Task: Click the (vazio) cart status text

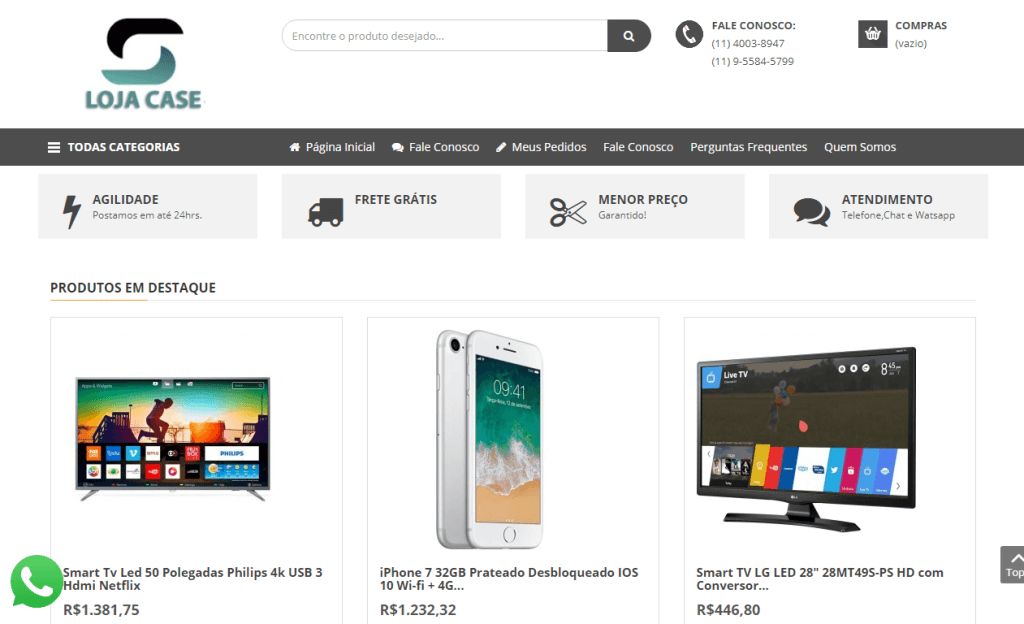Action: click(x=911, y=44)
